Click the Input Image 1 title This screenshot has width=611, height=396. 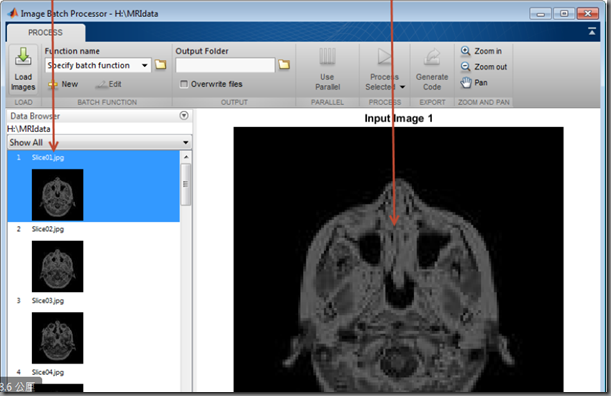tap(398, 118)
